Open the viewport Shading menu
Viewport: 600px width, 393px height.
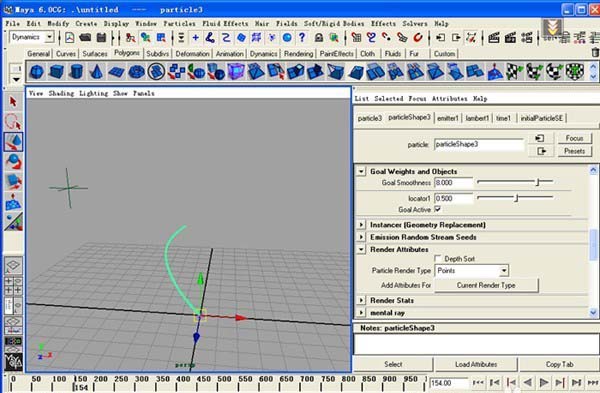[x=61, y=93]
